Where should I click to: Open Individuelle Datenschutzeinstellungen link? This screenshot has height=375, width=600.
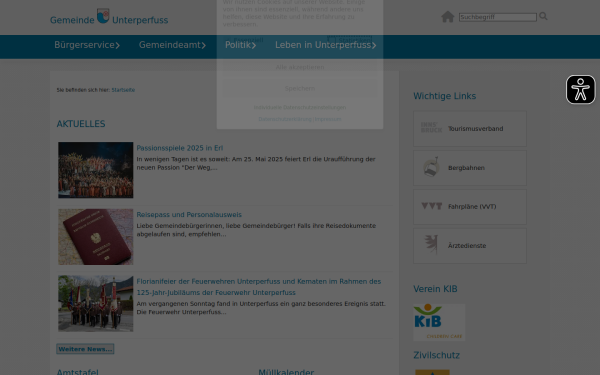click(300, 108)
